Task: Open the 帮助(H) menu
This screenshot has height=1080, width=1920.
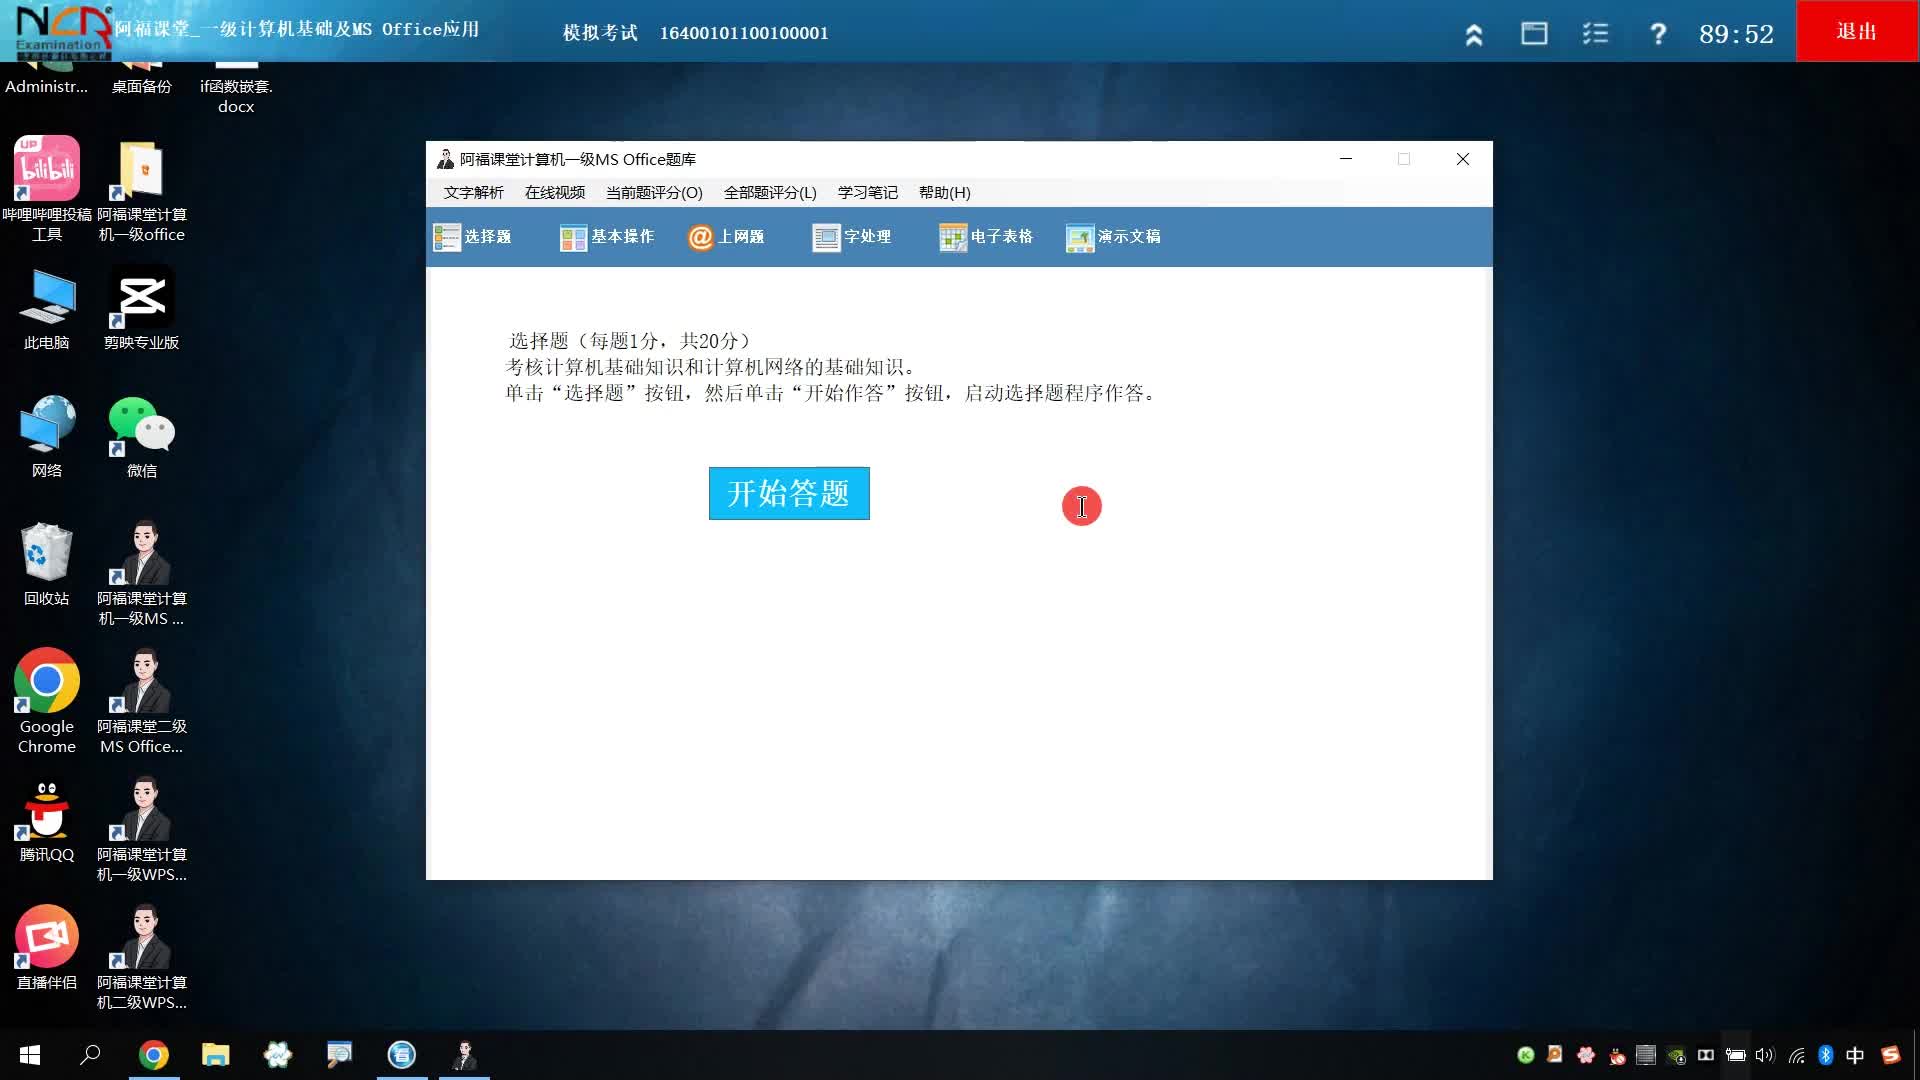Action: coord(944,192)
